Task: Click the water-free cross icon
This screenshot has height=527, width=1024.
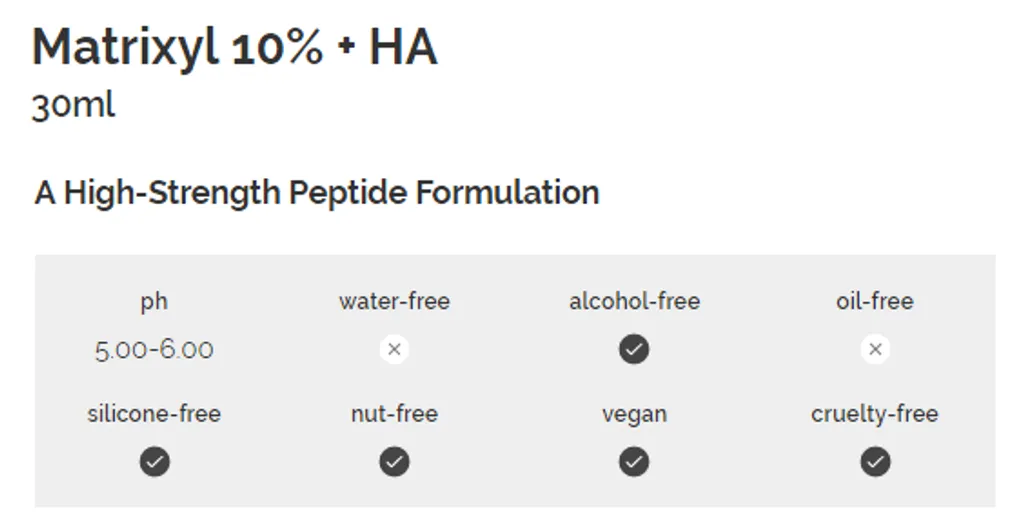Action: pos(394,349)
